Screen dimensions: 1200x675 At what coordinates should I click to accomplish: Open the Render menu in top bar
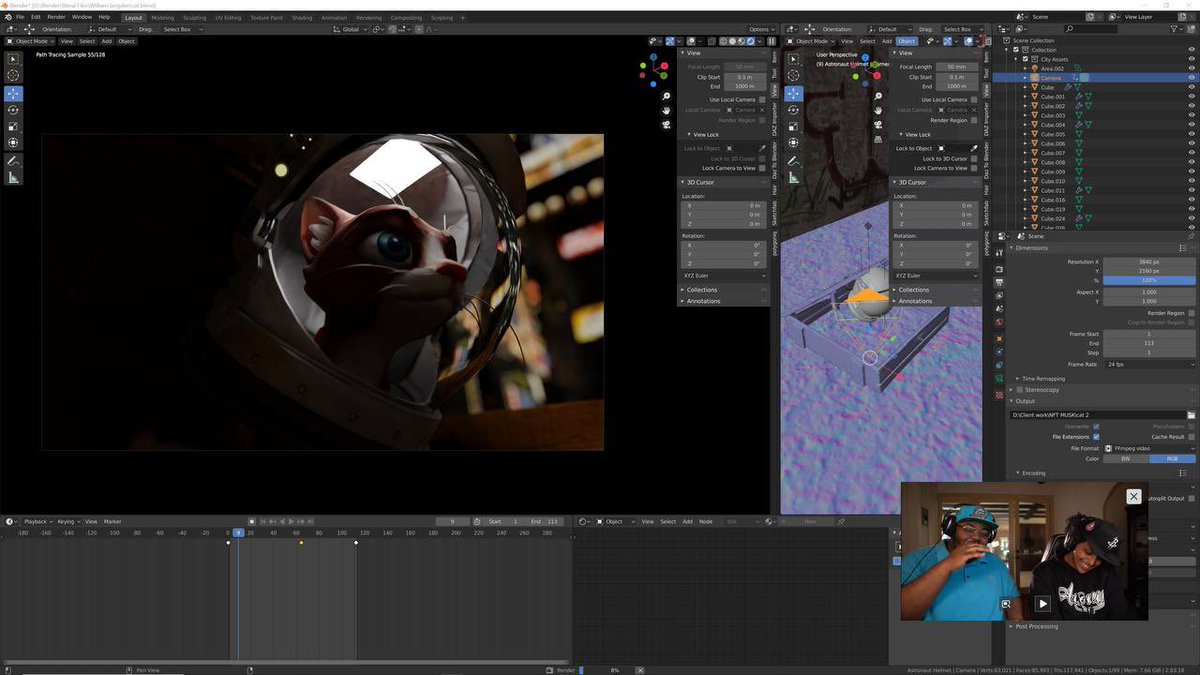pyautogui.click(x=56, y=17)
